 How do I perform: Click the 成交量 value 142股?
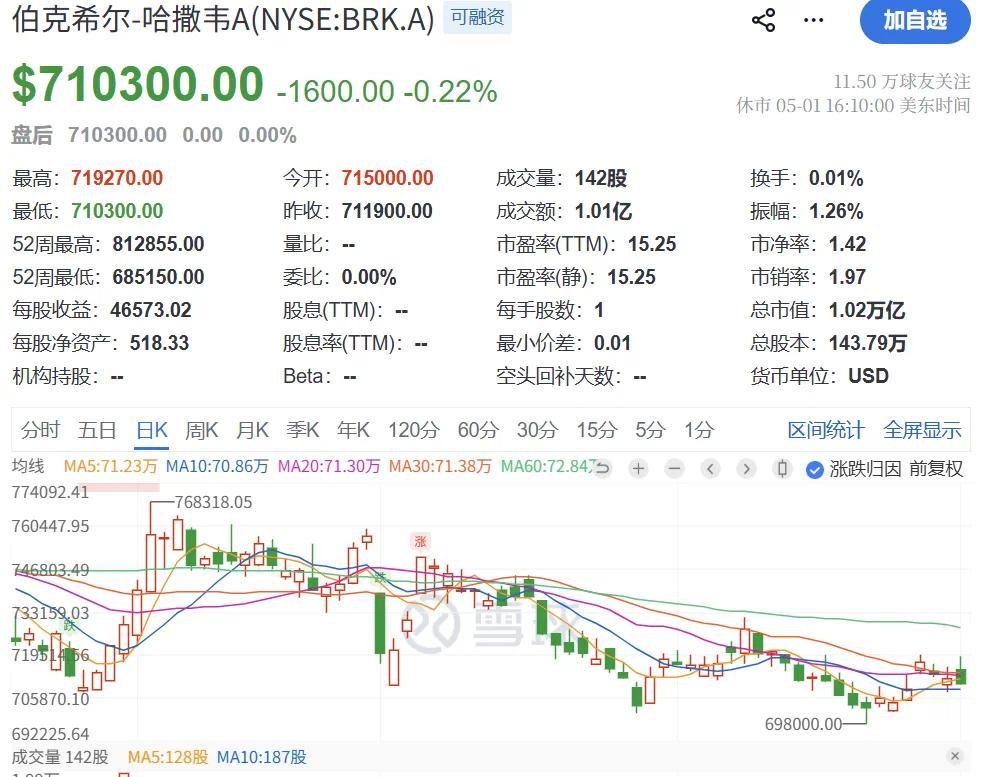(x=601, y=178)
